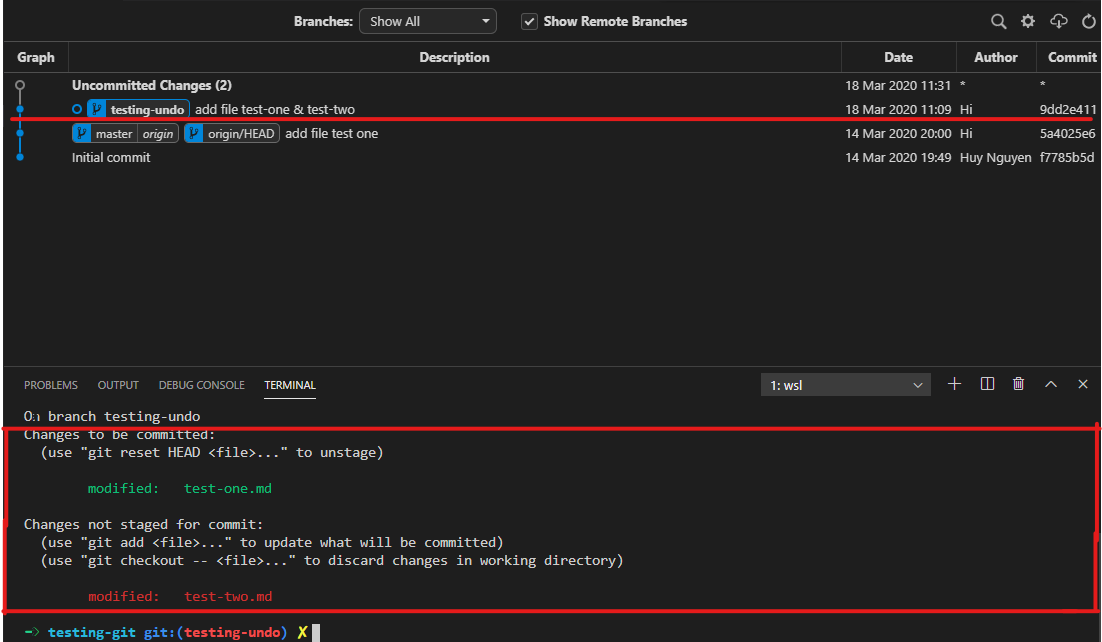
Task: Click the refresh graph icon
Action: (x=1089, y=21)
